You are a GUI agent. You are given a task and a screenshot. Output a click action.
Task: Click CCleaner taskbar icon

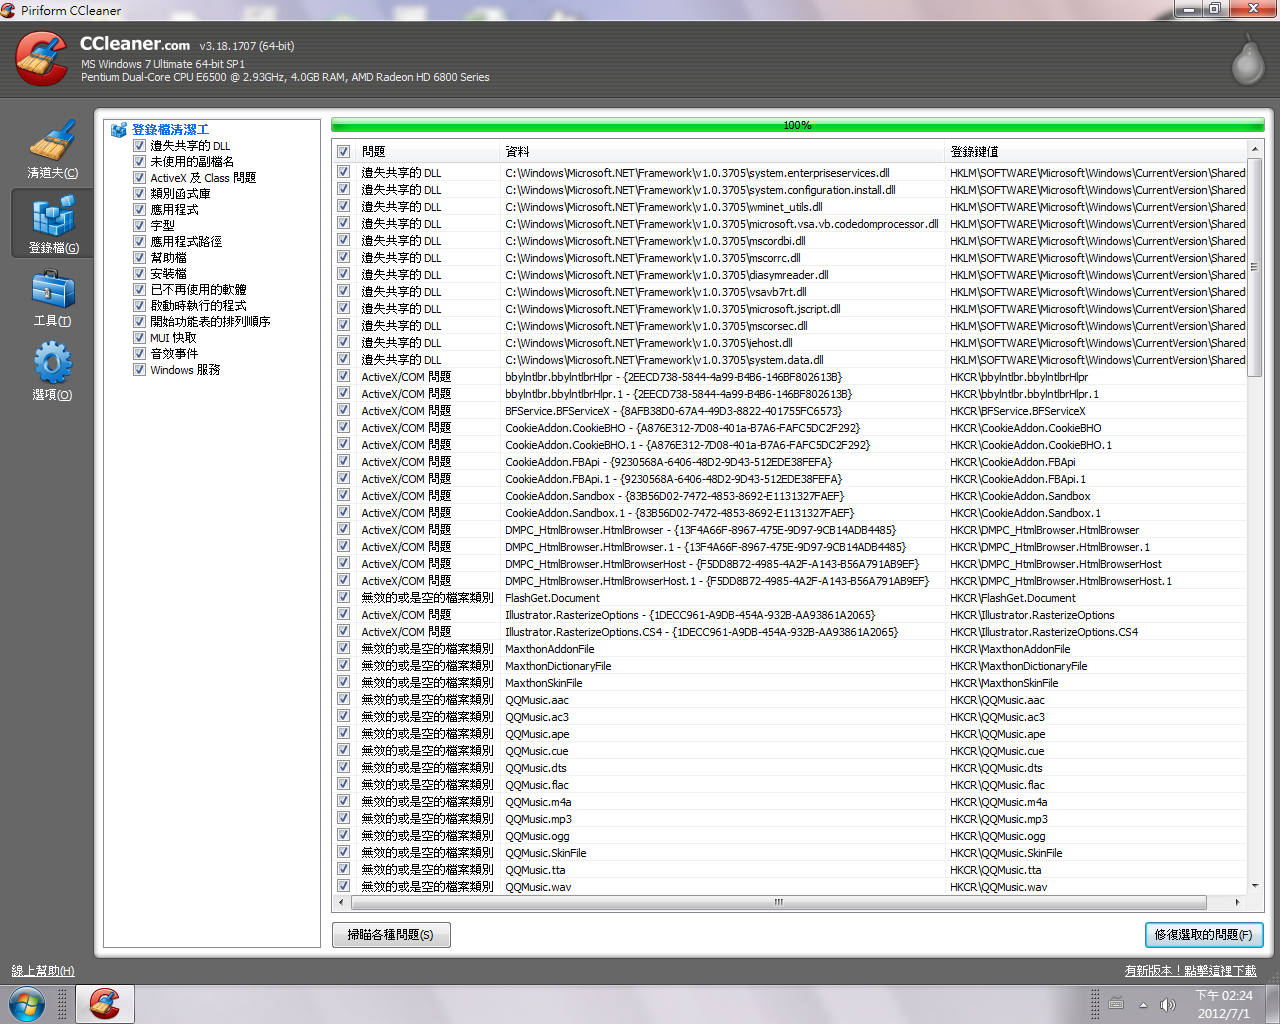click(105, 1004)
